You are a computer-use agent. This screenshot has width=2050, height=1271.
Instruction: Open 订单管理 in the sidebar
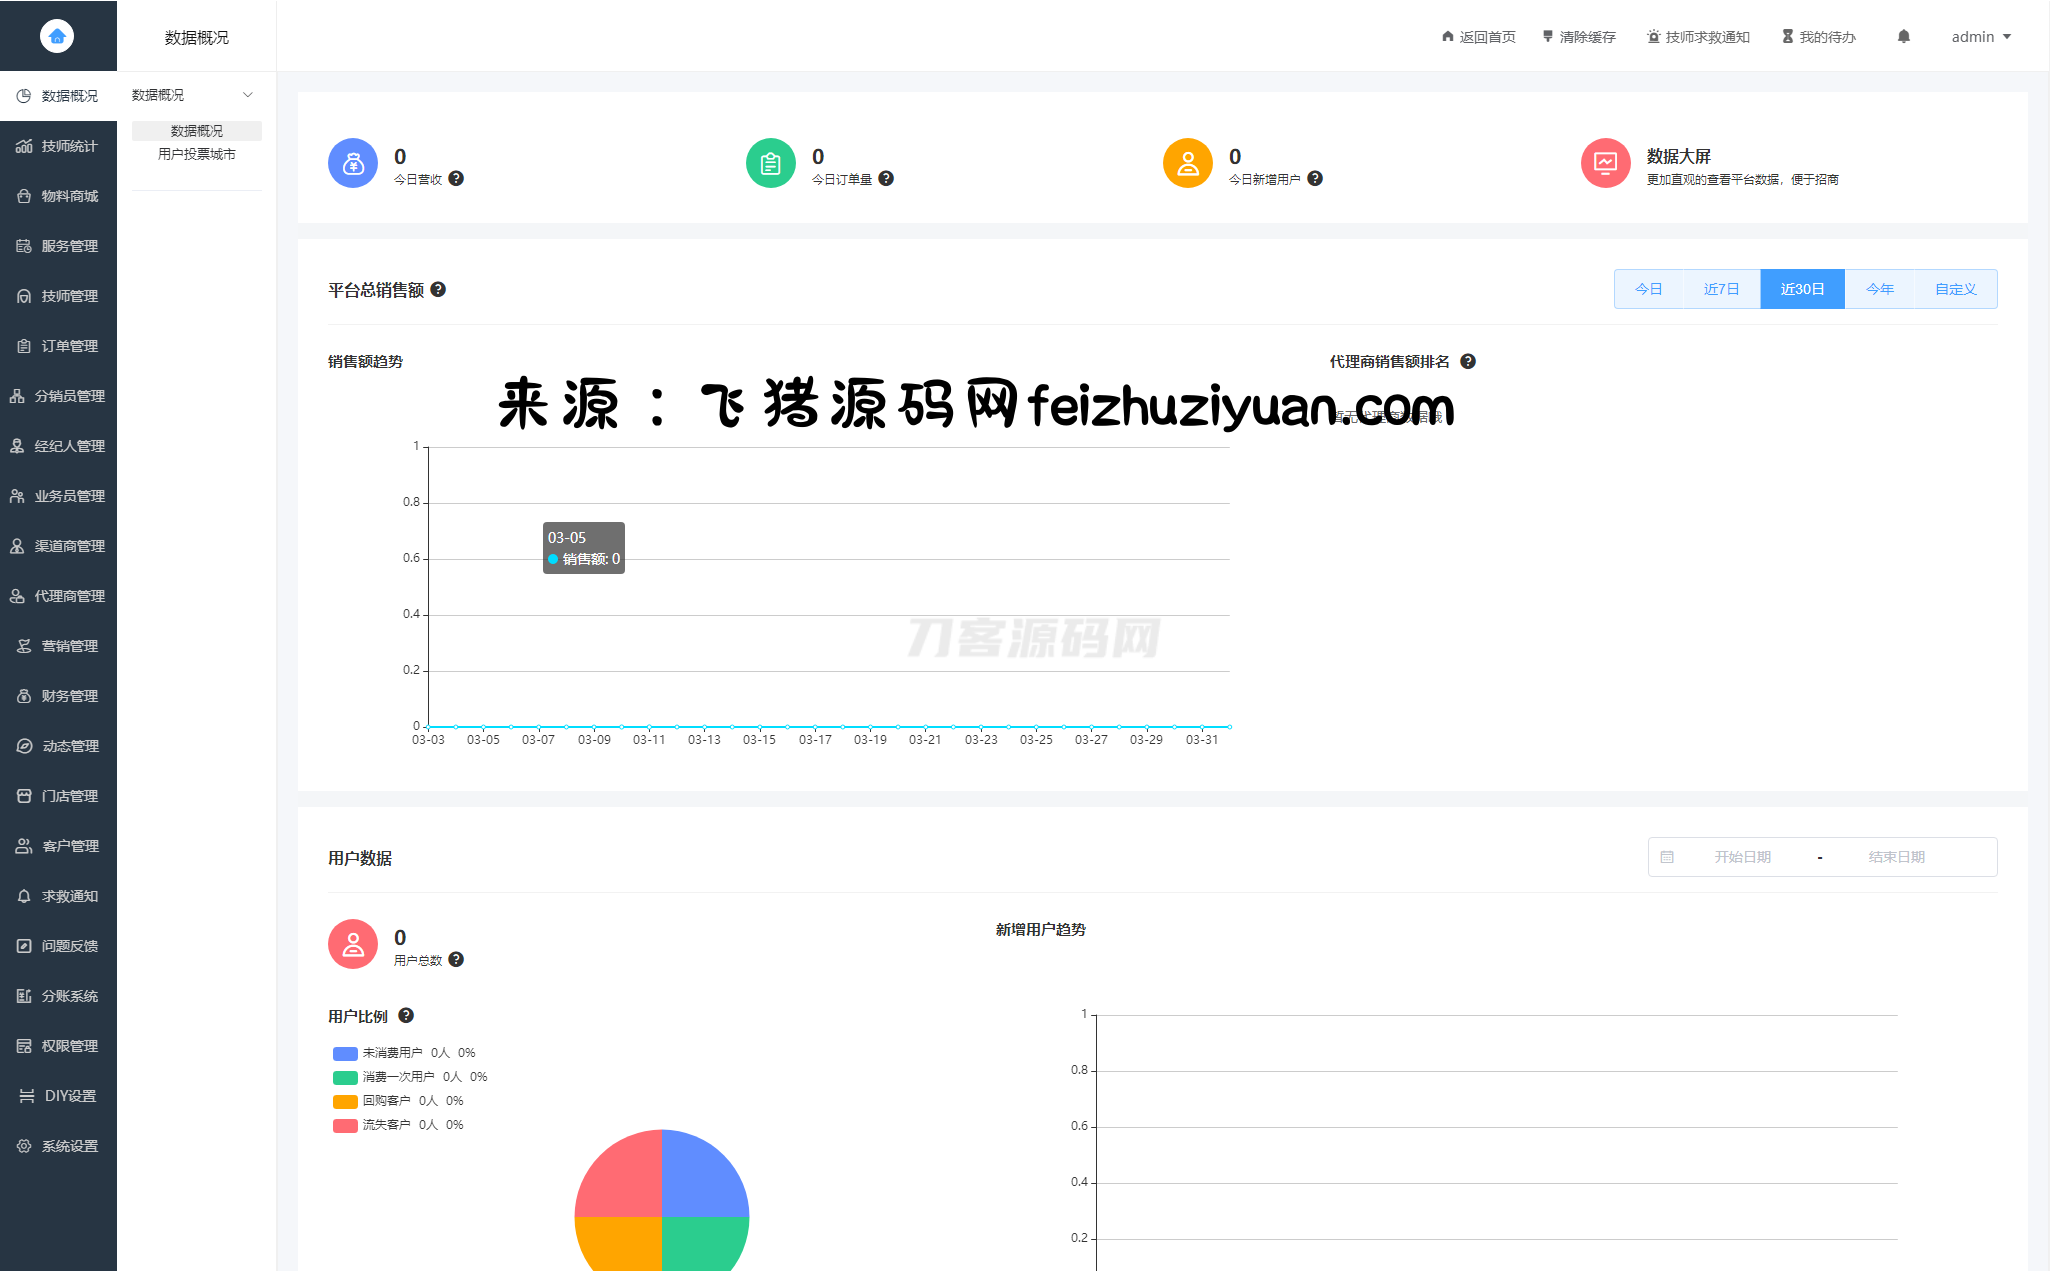click(69, 346)
